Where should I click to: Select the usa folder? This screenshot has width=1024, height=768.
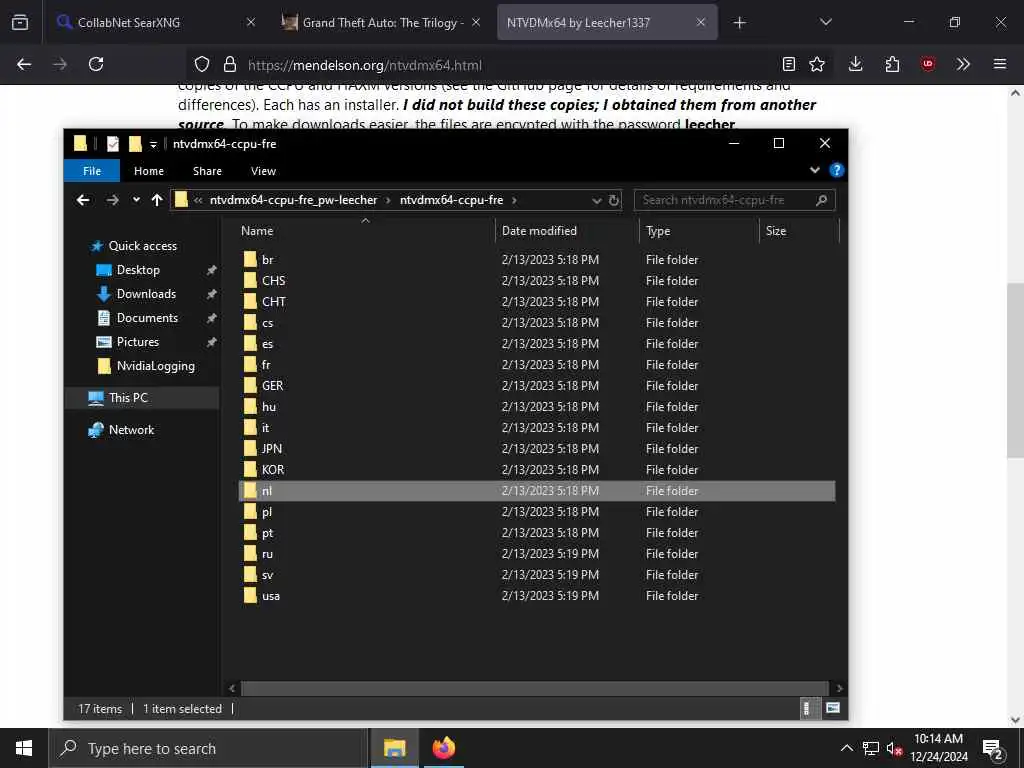pyautogui.click(x=537, y=596)
